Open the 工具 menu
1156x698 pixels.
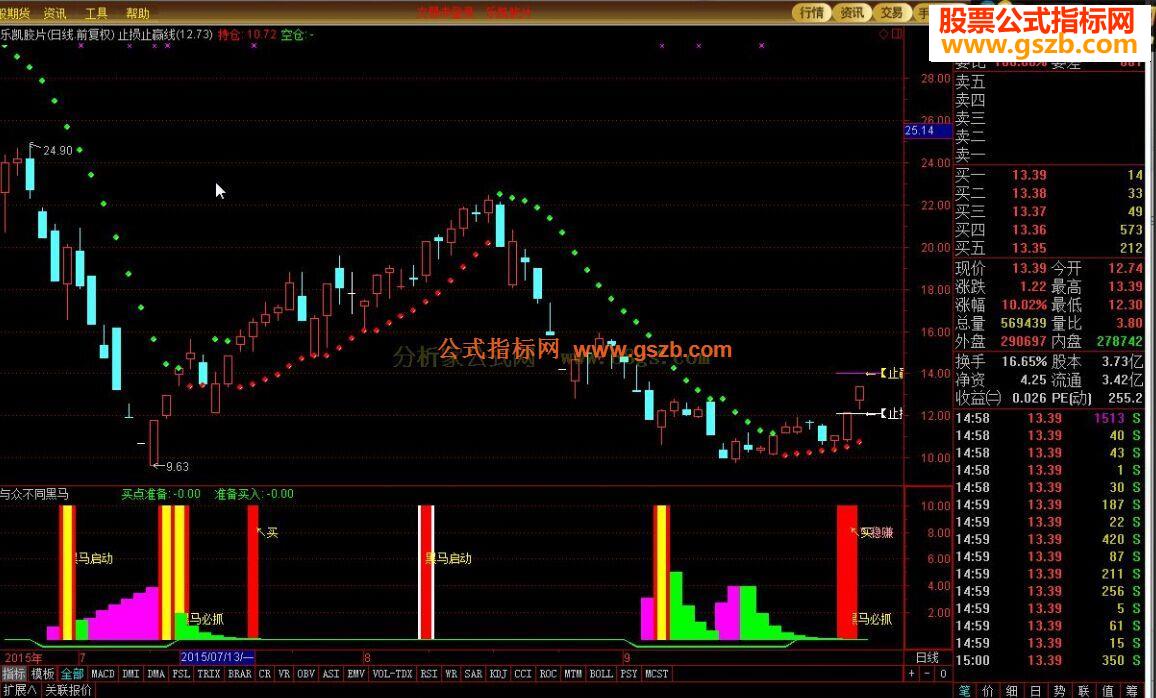(96, 13)
